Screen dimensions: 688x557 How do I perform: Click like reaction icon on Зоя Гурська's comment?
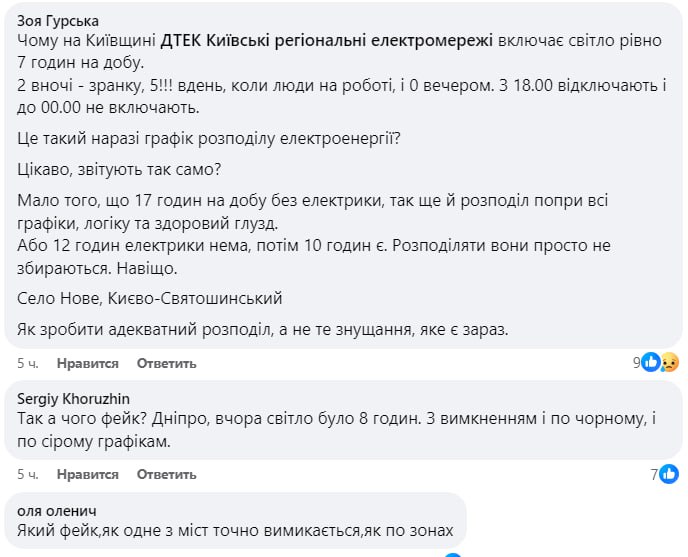[651, 362]
